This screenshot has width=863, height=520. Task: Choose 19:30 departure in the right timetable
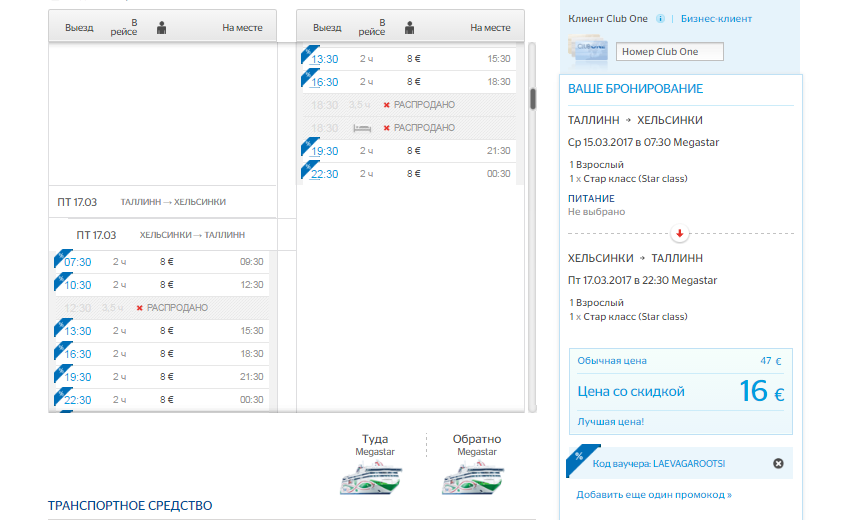point(325,151)
